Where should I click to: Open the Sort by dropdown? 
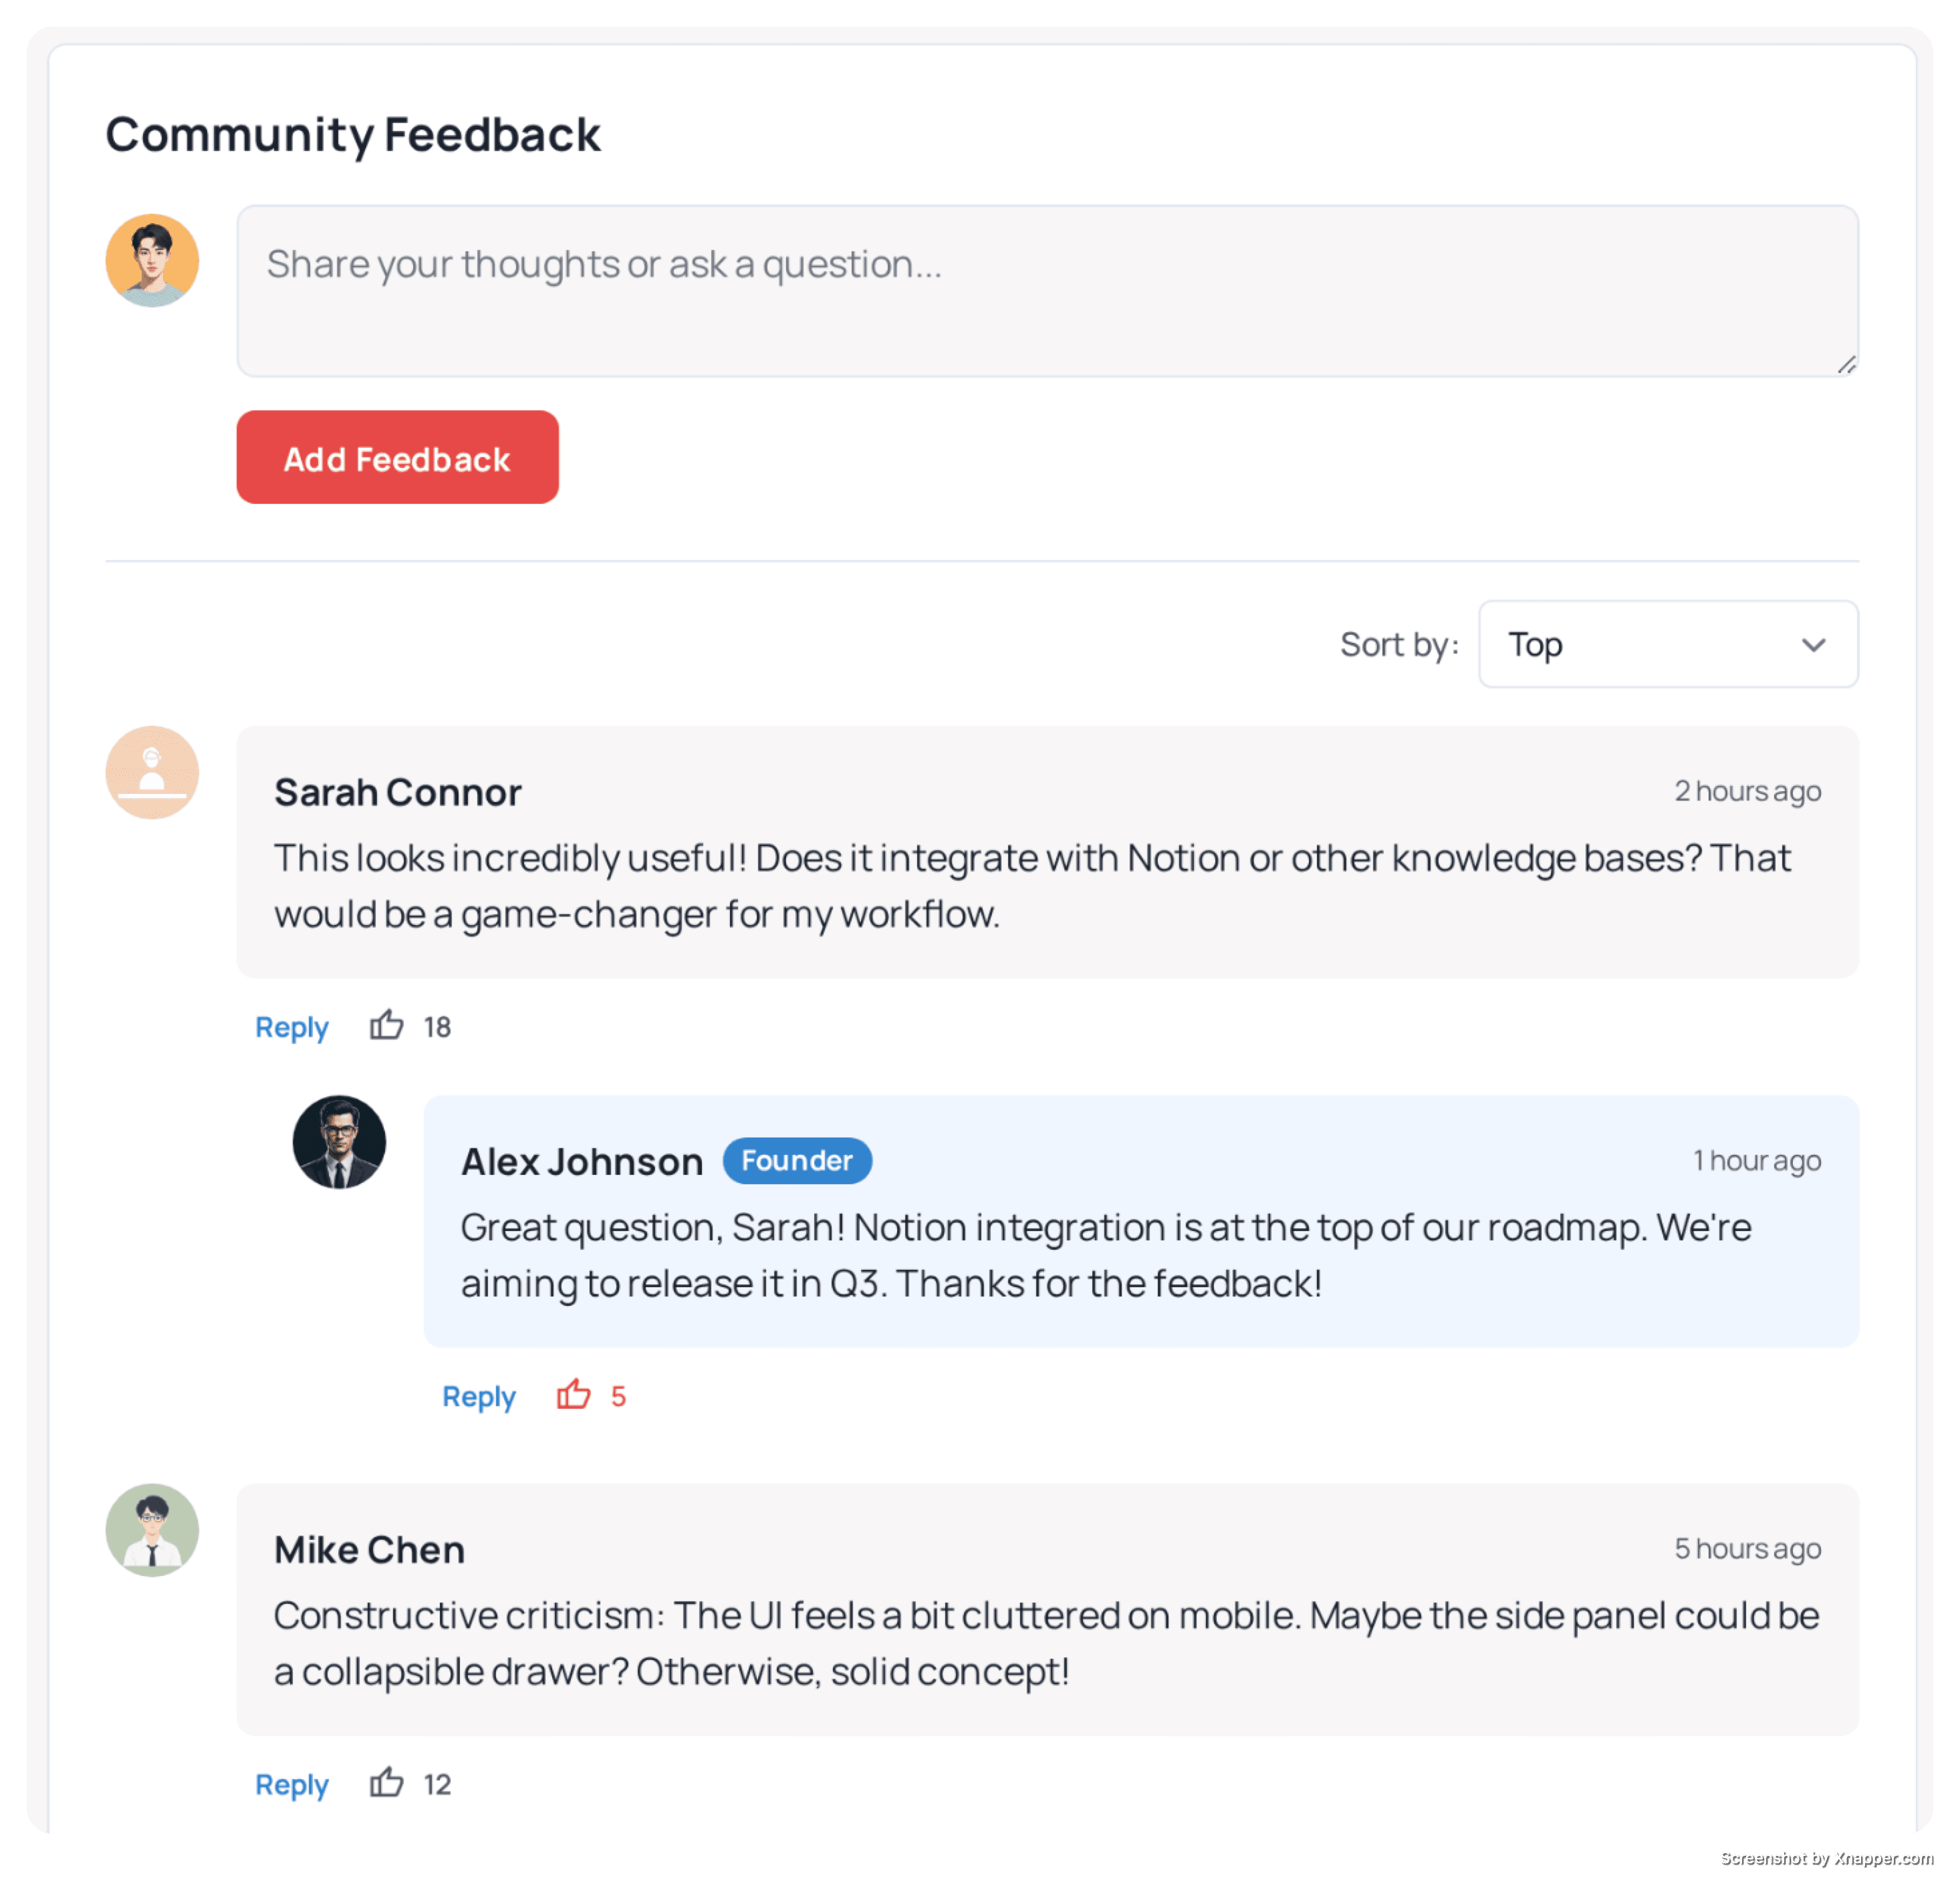[x=1667, y=645]
